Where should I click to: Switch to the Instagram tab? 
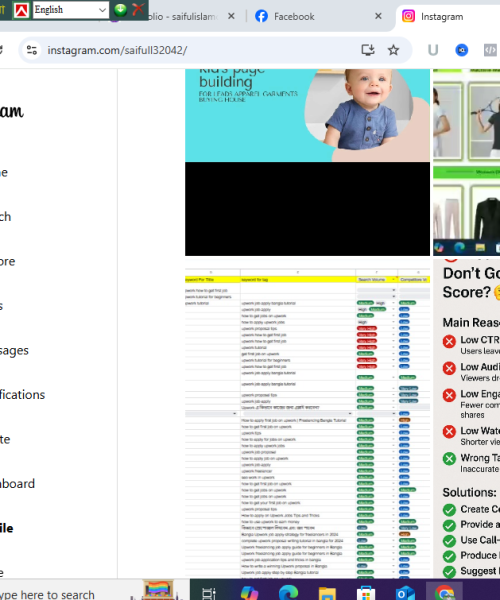coord(442,17)
